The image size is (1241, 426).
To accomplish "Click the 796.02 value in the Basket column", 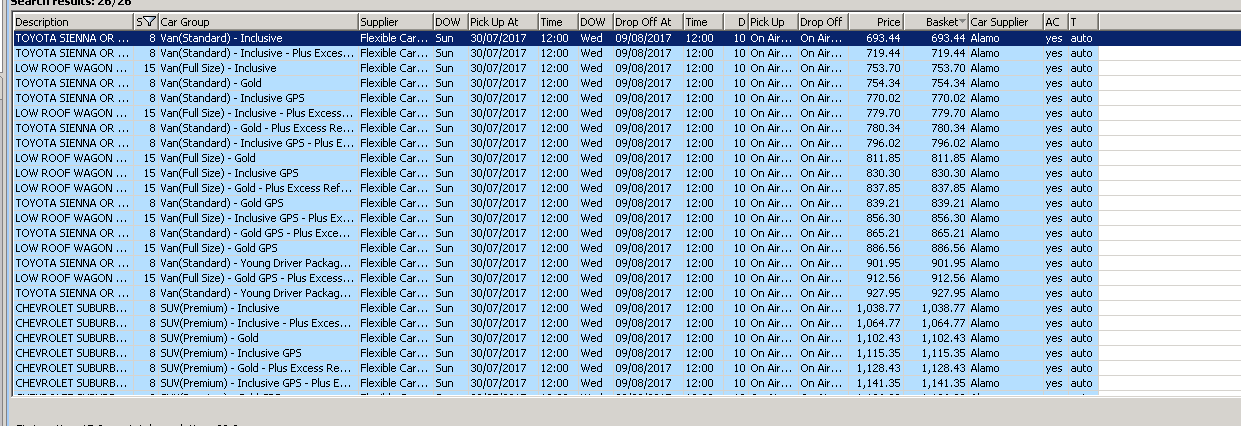I will pyautogui.click(x=948, y=143).
